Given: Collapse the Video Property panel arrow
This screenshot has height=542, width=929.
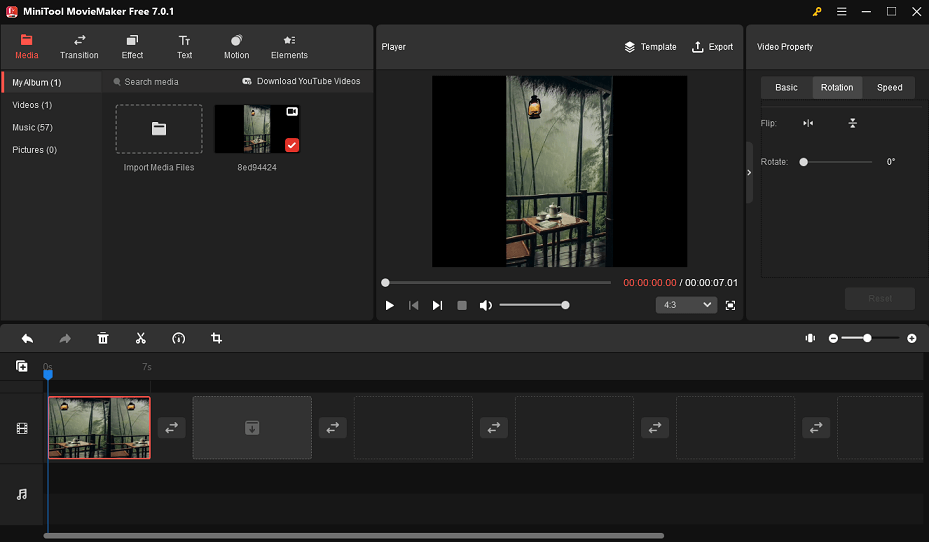Looking at the screenshot, I should pos(749,173).
